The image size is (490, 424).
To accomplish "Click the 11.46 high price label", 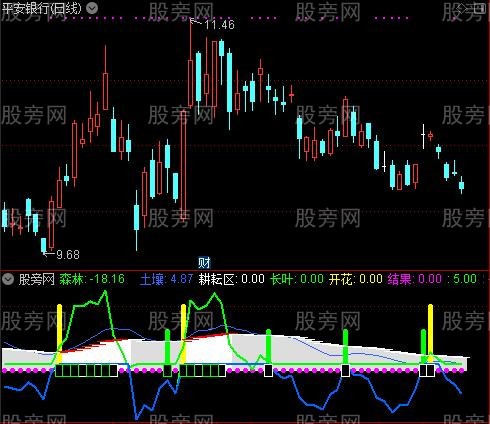I will click(x=219, y=24).
